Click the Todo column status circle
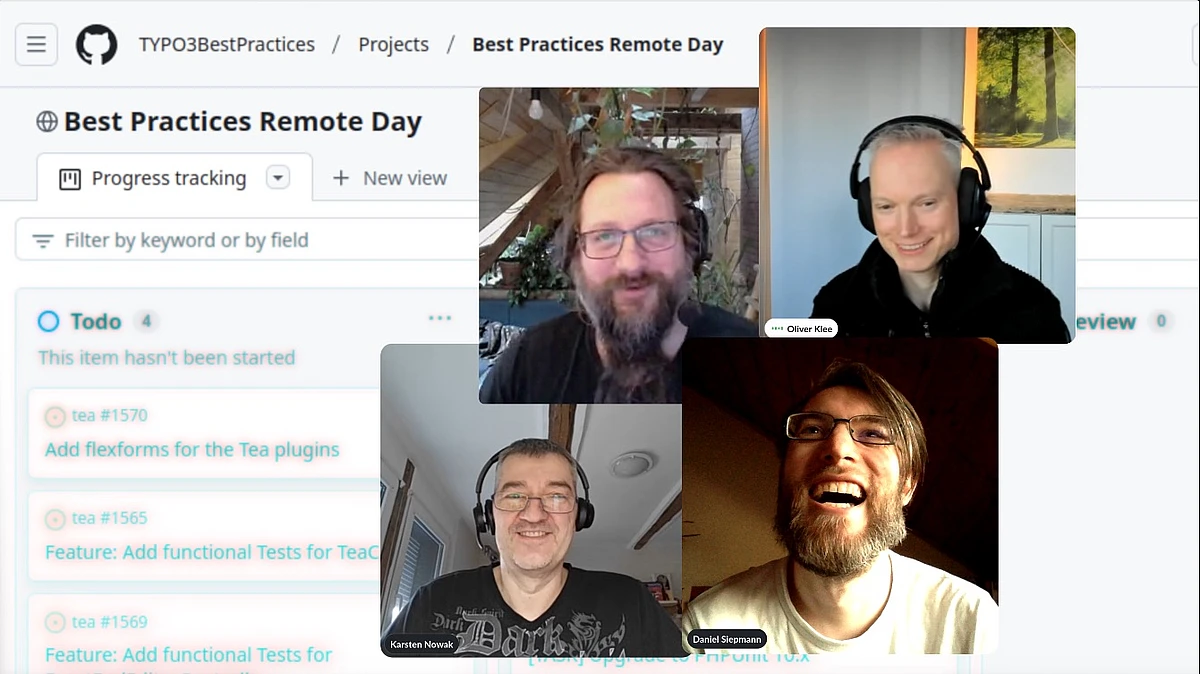This screenshot has height=674, width=1200. [48, 321]
